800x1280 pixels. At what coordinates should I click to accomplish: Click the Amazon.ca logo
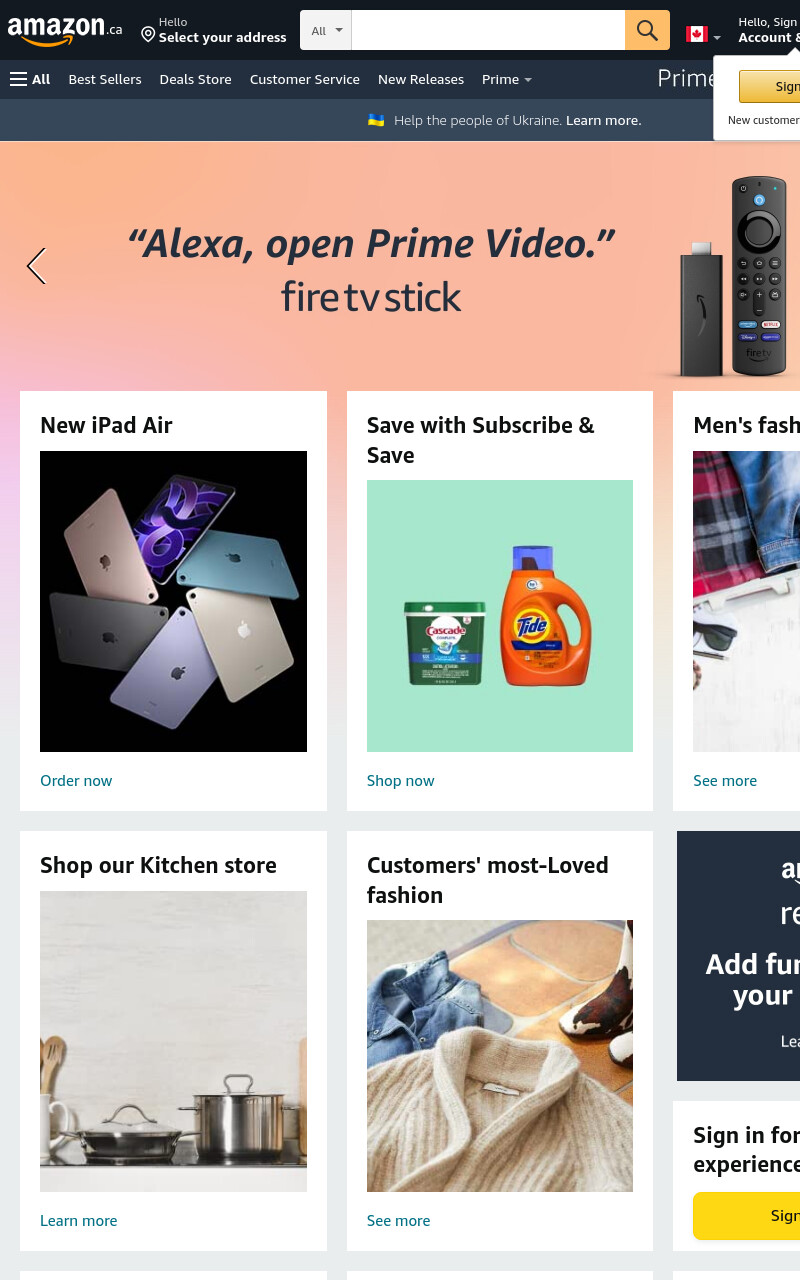[x=65, y=30]
